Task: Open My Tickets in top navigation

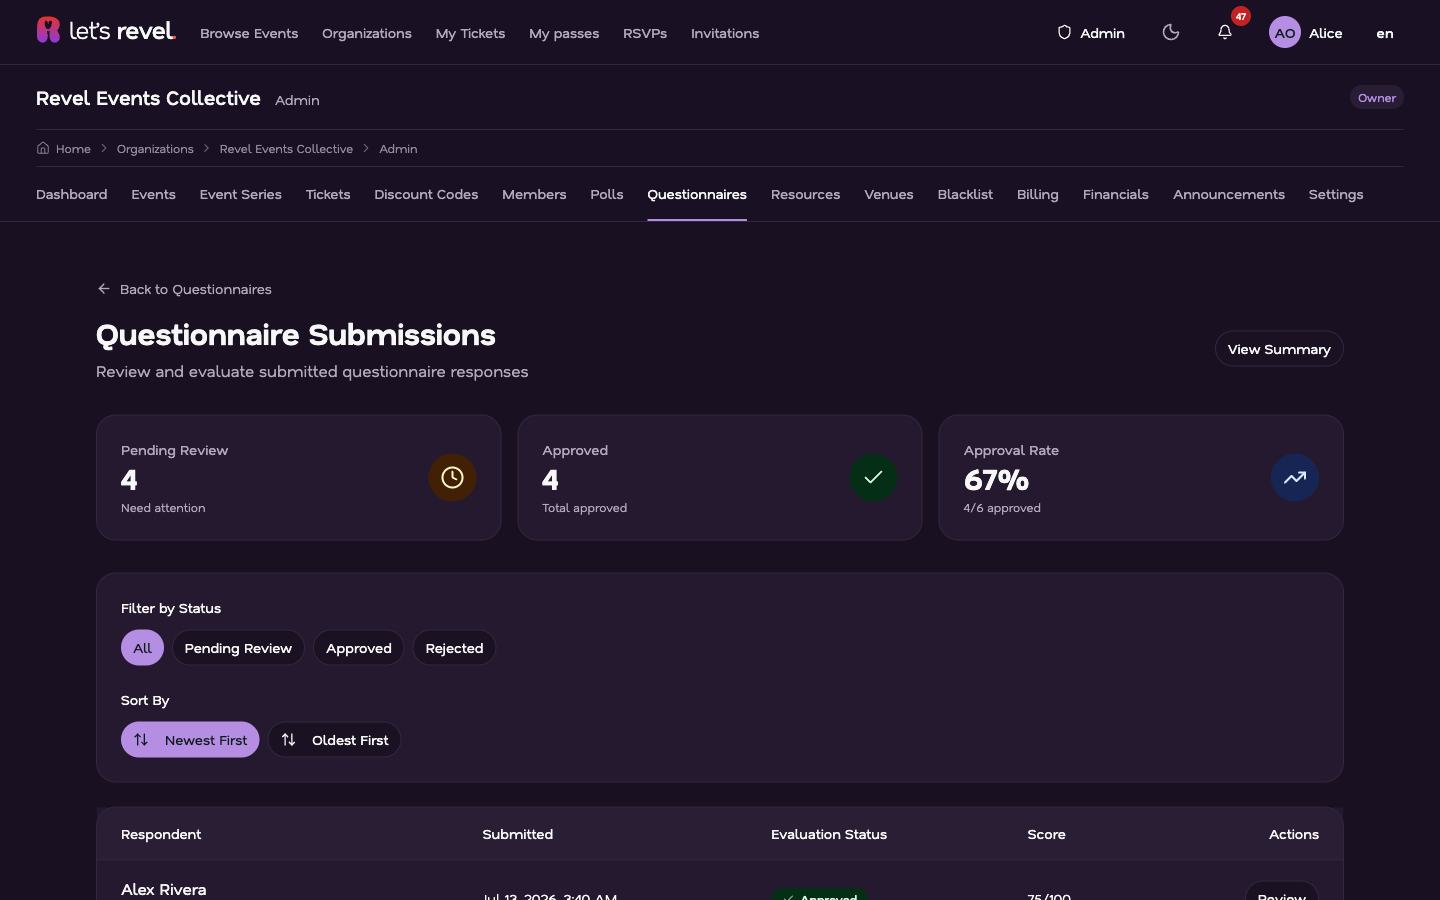Action: pos(470,33)
